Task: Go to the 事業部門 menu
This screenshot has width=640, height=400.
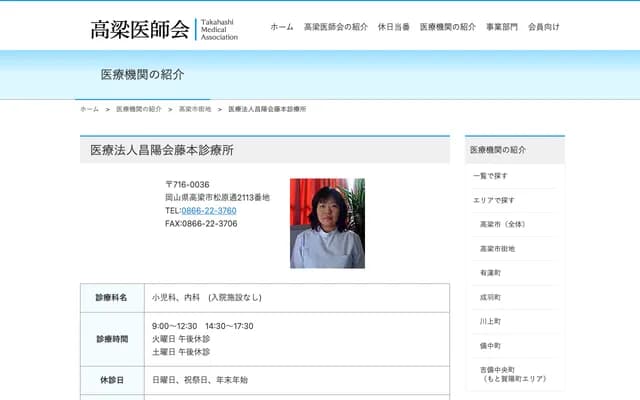Action: point(502,27)
